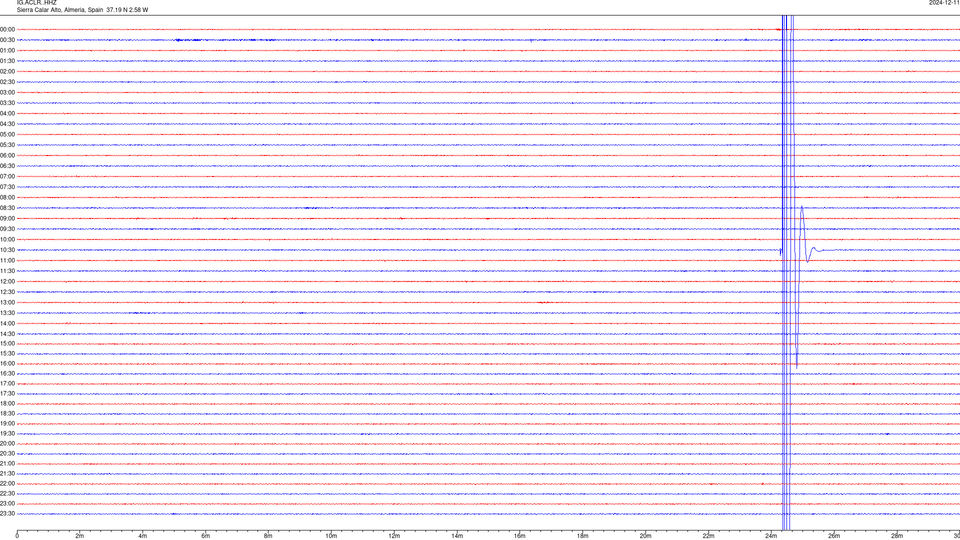Screen dimensions: 960x540
Task: Click the 2m tick label on the axis
Action: (80, 536)
